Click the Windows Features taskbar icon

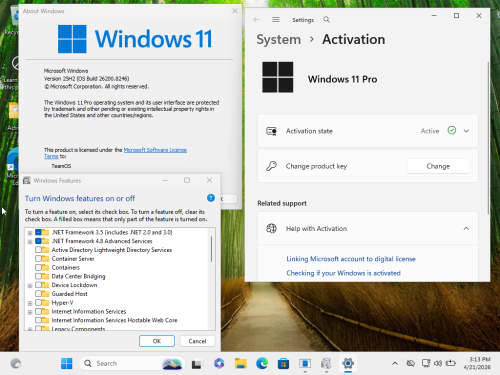326,363
